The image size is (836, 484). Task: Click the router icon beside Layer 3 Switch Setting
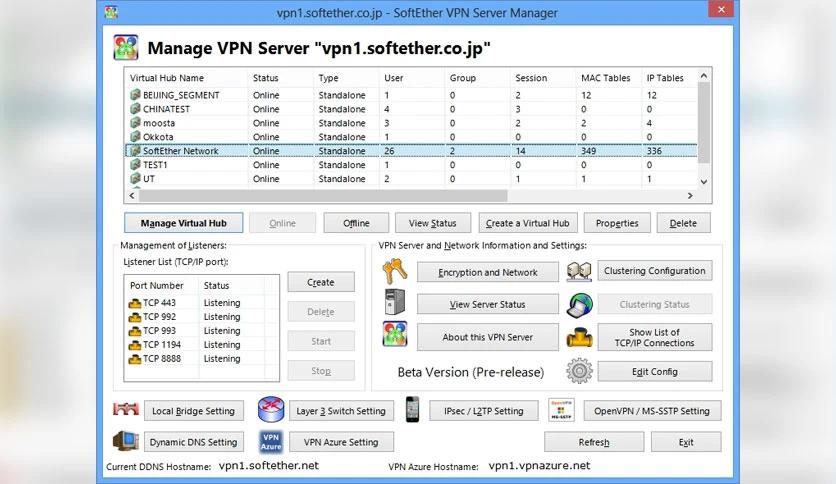[x=271, y=409]
